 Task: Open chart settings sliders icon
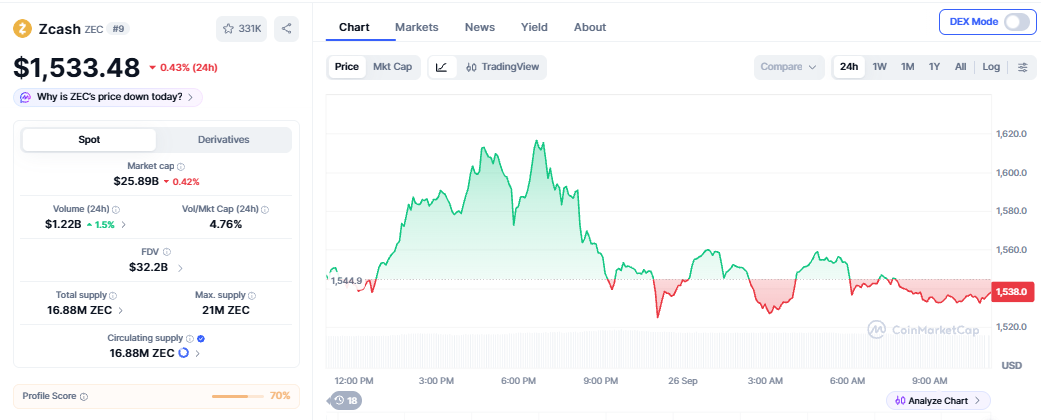click(x=1023, y=67)
